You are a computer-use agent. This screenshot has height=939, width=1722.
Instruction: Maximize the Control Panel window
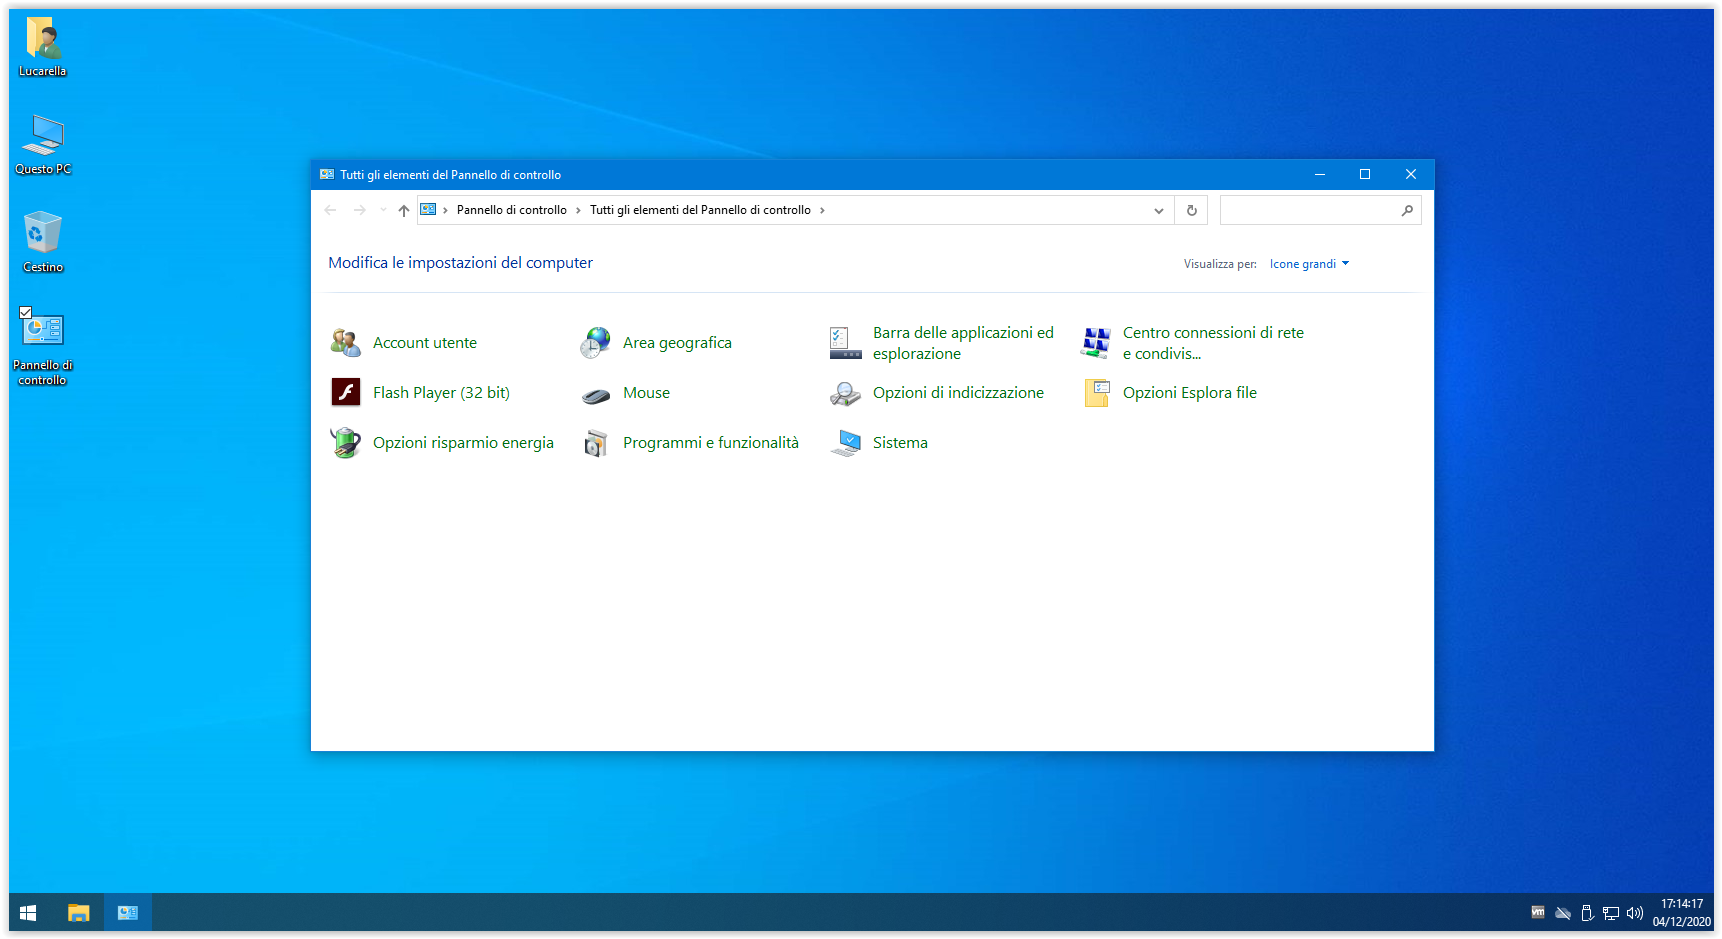[1365, 174]
